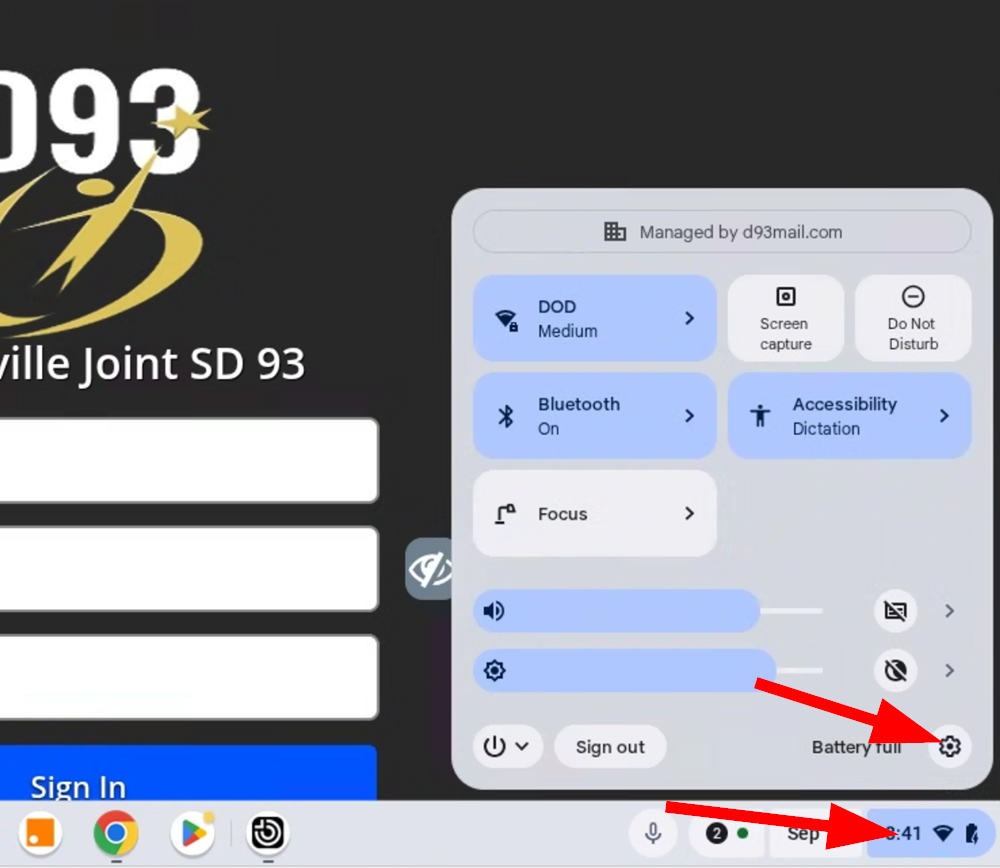Toggle night light next to brightness slider
The width and height of the screenshot is (1000, 868).
click(x=895, y=670)
